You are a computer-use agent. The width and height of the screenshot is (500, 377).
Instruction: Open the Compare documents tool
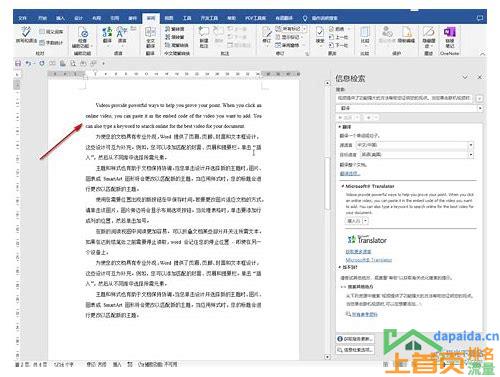pos(365,35)
